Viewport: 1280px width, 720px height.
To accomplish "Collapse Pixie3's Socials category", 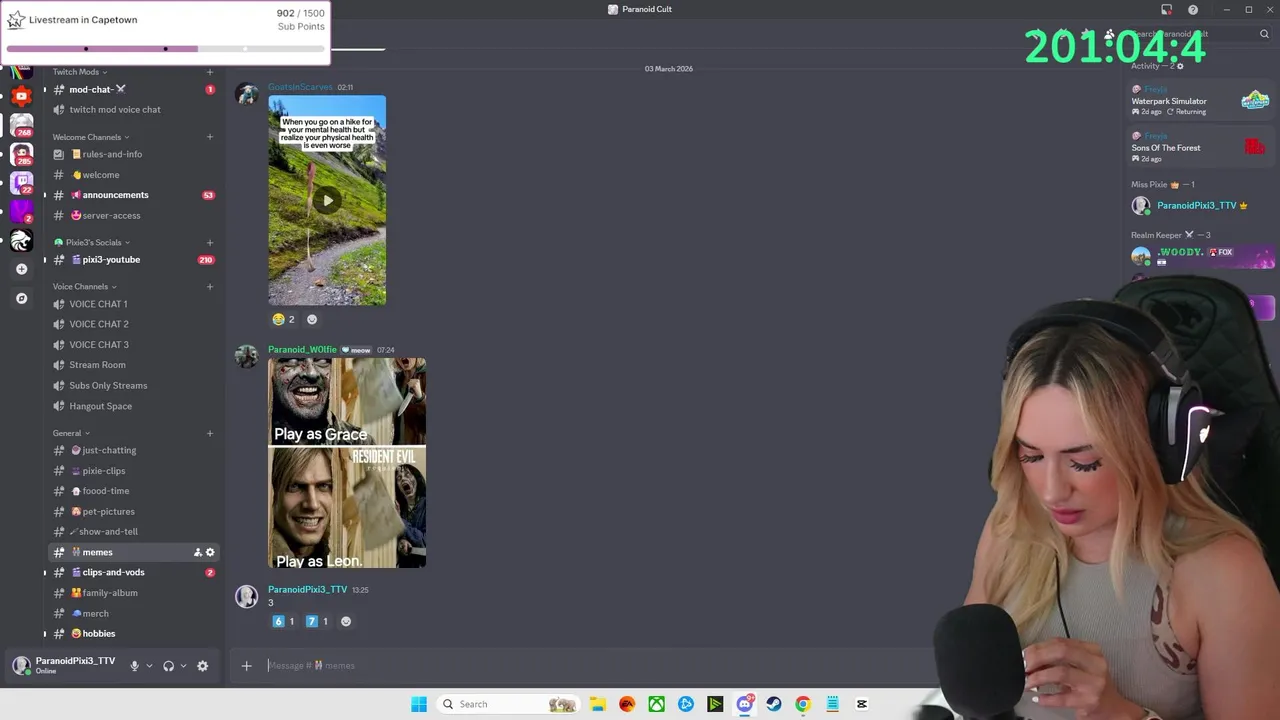I will tap(93, 242).
